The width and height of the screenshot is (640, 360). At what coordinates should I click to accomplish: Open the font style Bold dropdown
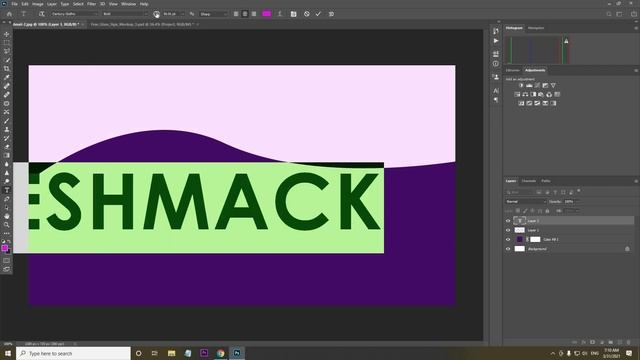125,14
